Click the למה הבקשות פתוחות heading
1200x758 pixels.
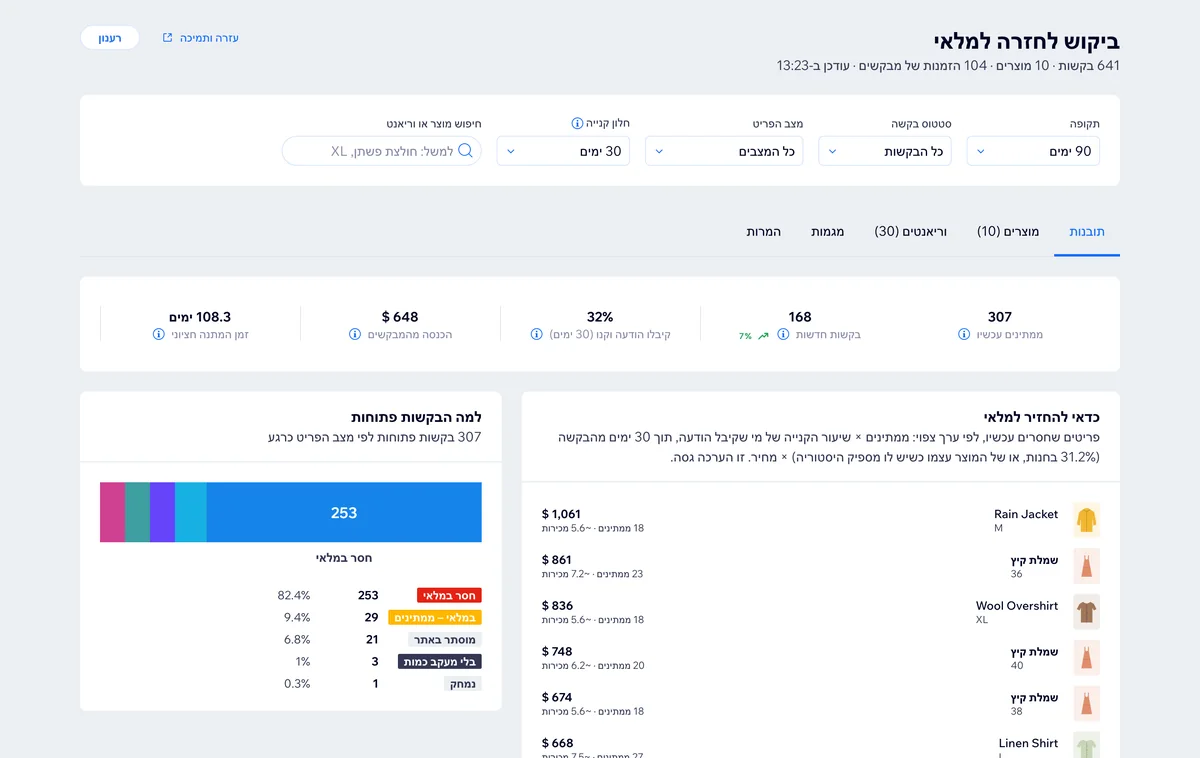[x=416, y=417]
